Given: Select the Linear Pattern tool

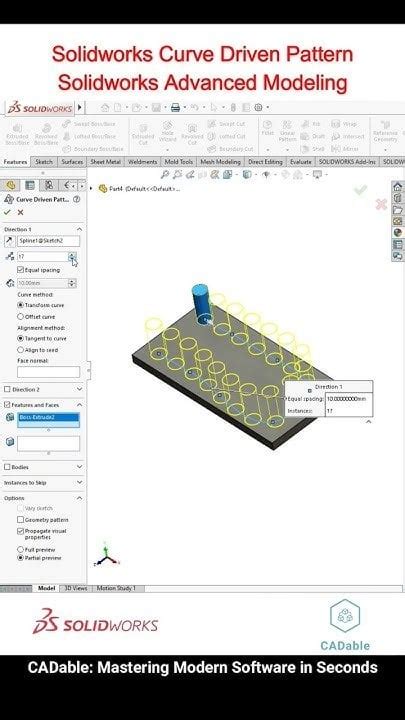Looking at the screenshot, I should (x=287, y=131).
